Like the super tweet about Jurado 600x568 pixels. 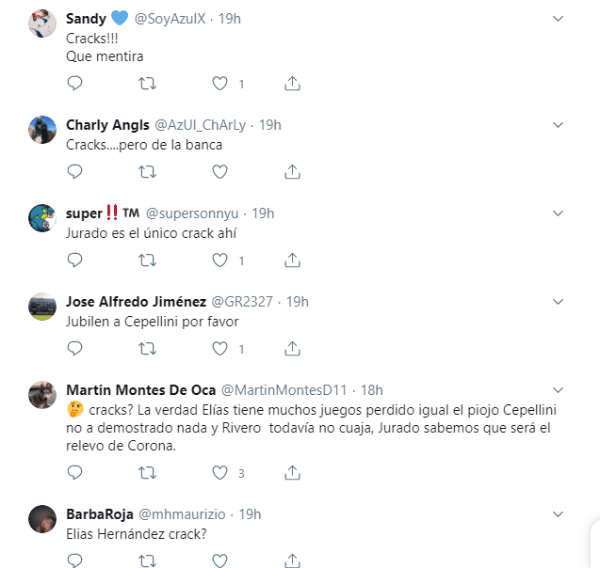pyautogui.click(x=220, y=260)
